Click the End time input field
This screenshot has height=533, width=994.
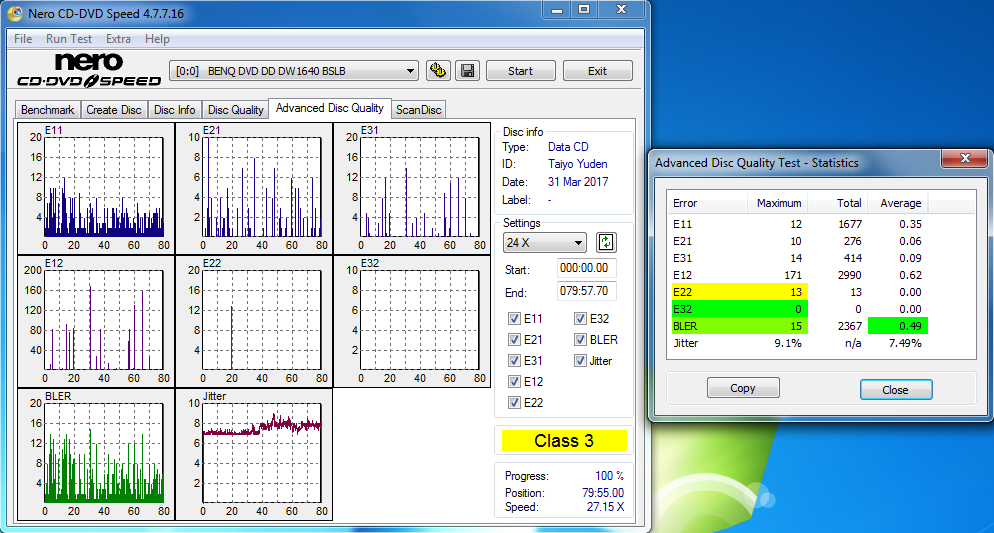587,291
